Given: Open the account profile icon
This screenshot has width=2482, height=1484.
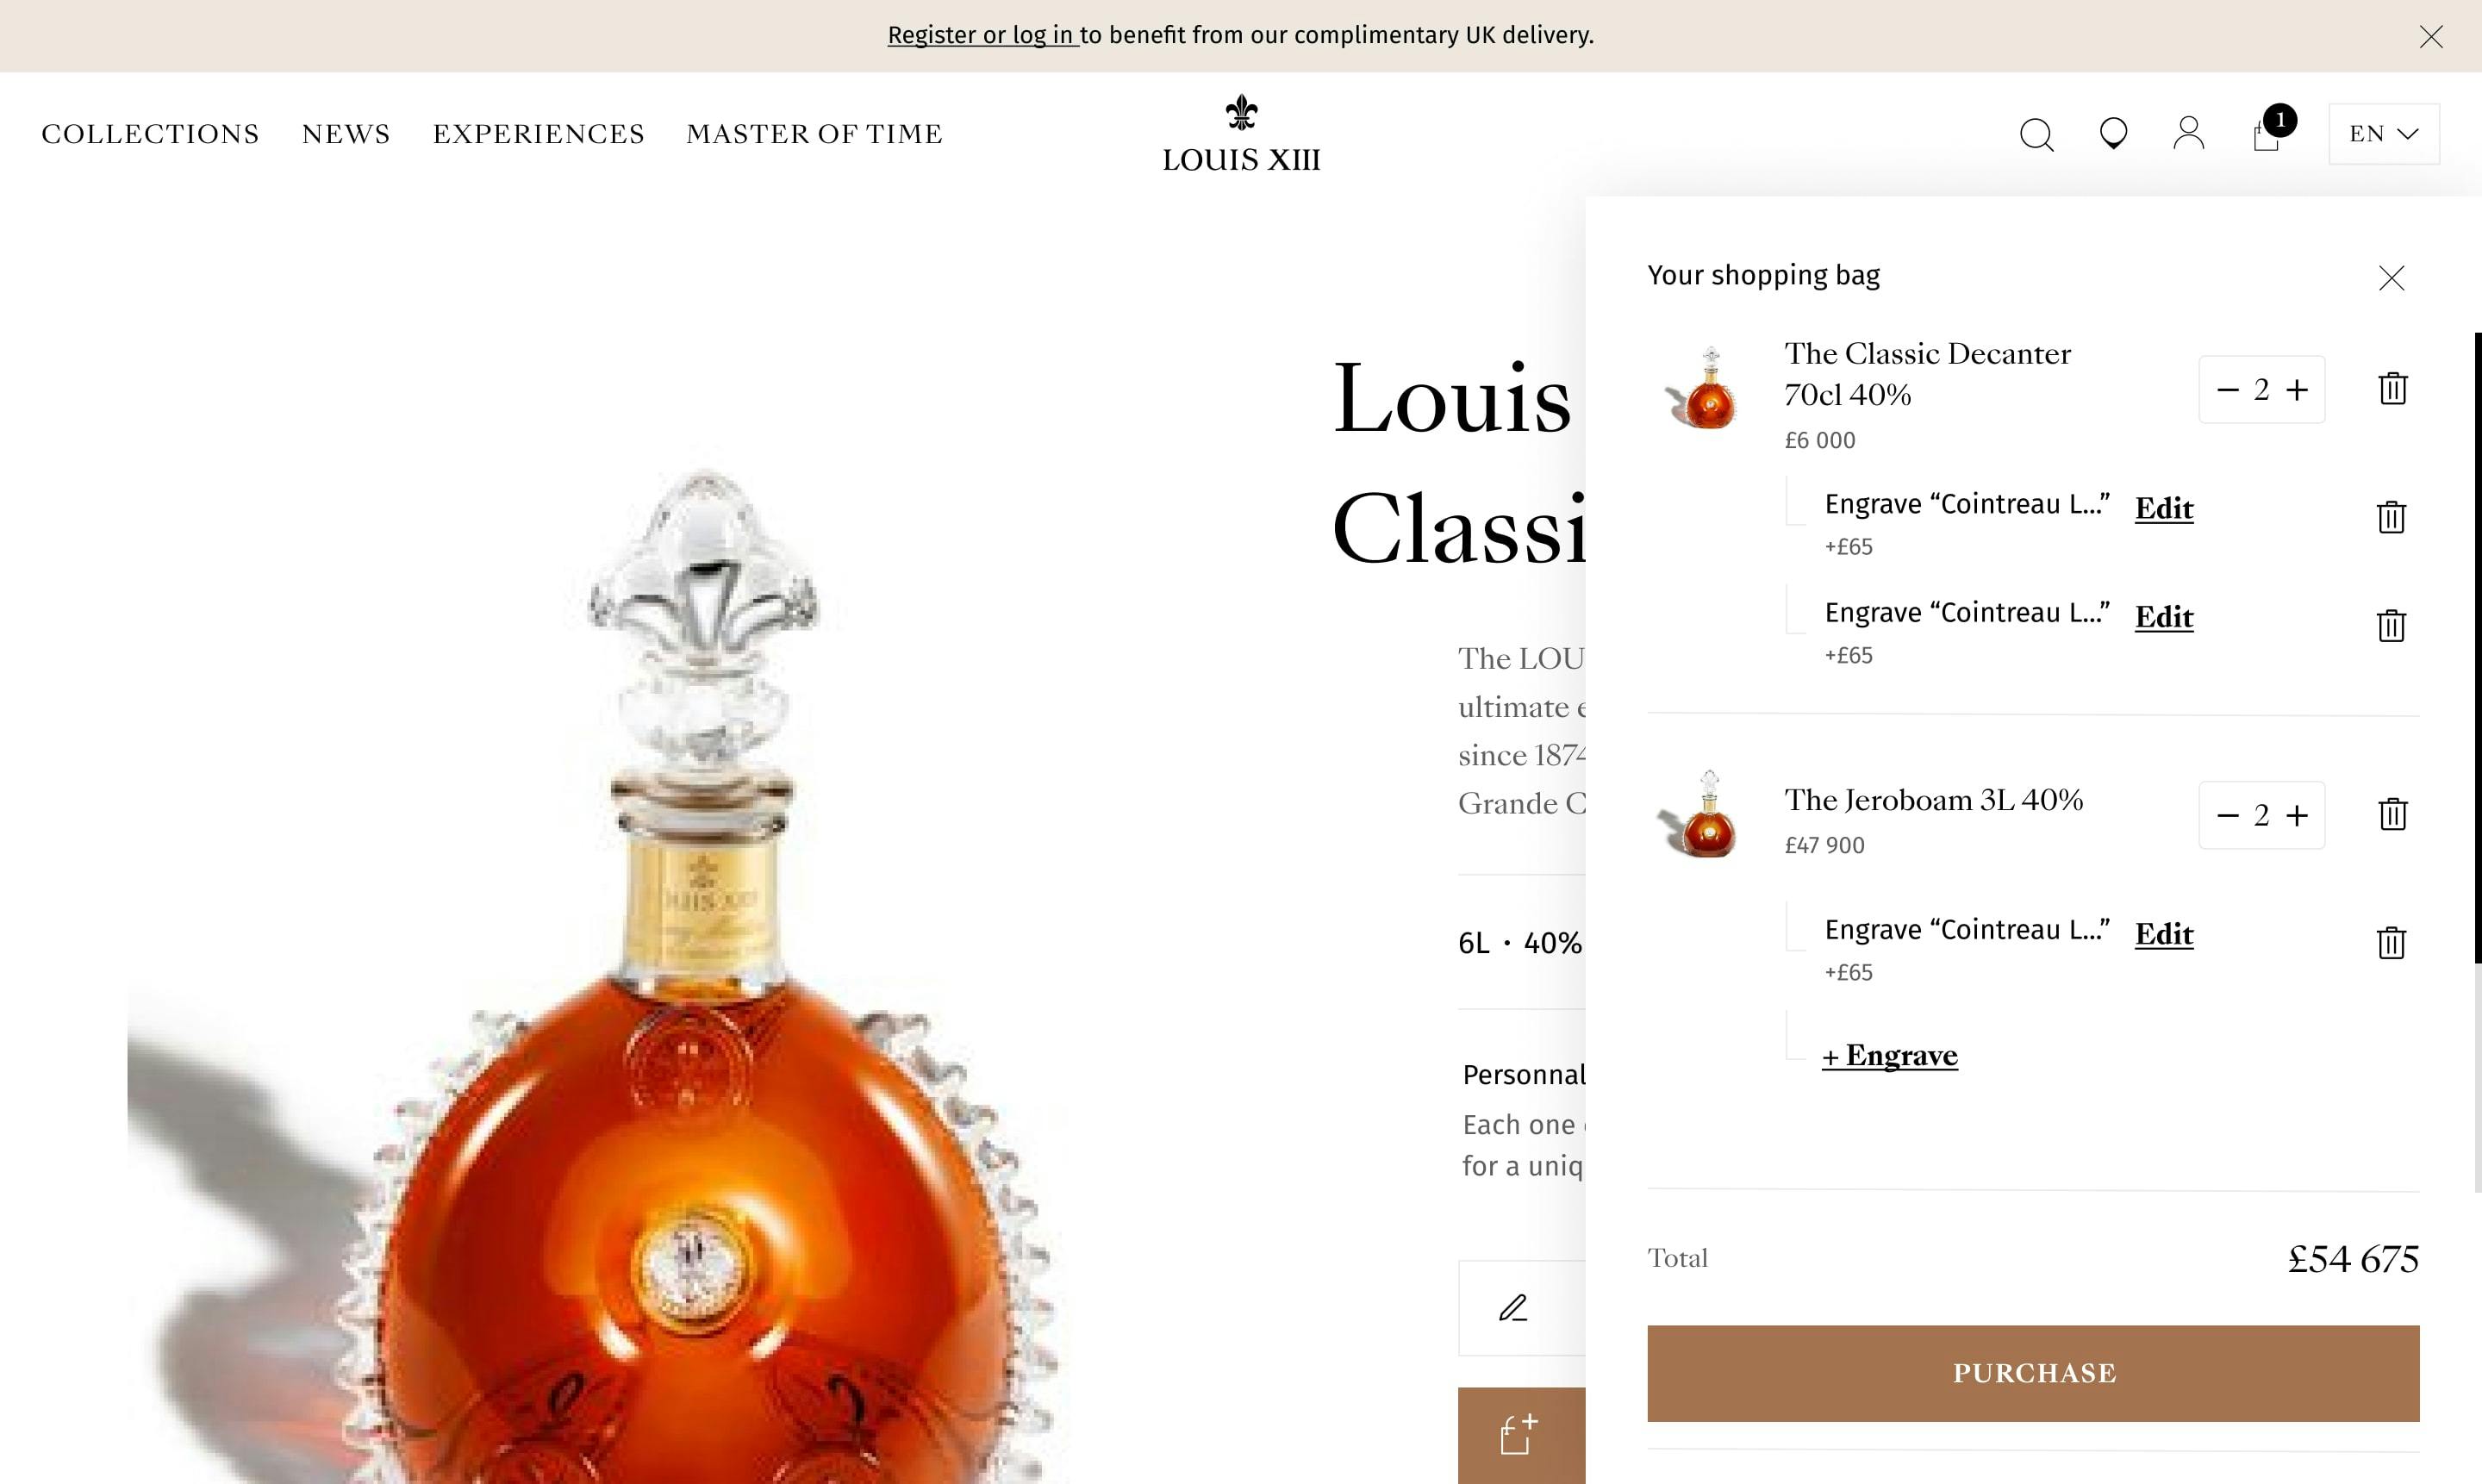Looking at the screenshot, I should coord(2189,134).
